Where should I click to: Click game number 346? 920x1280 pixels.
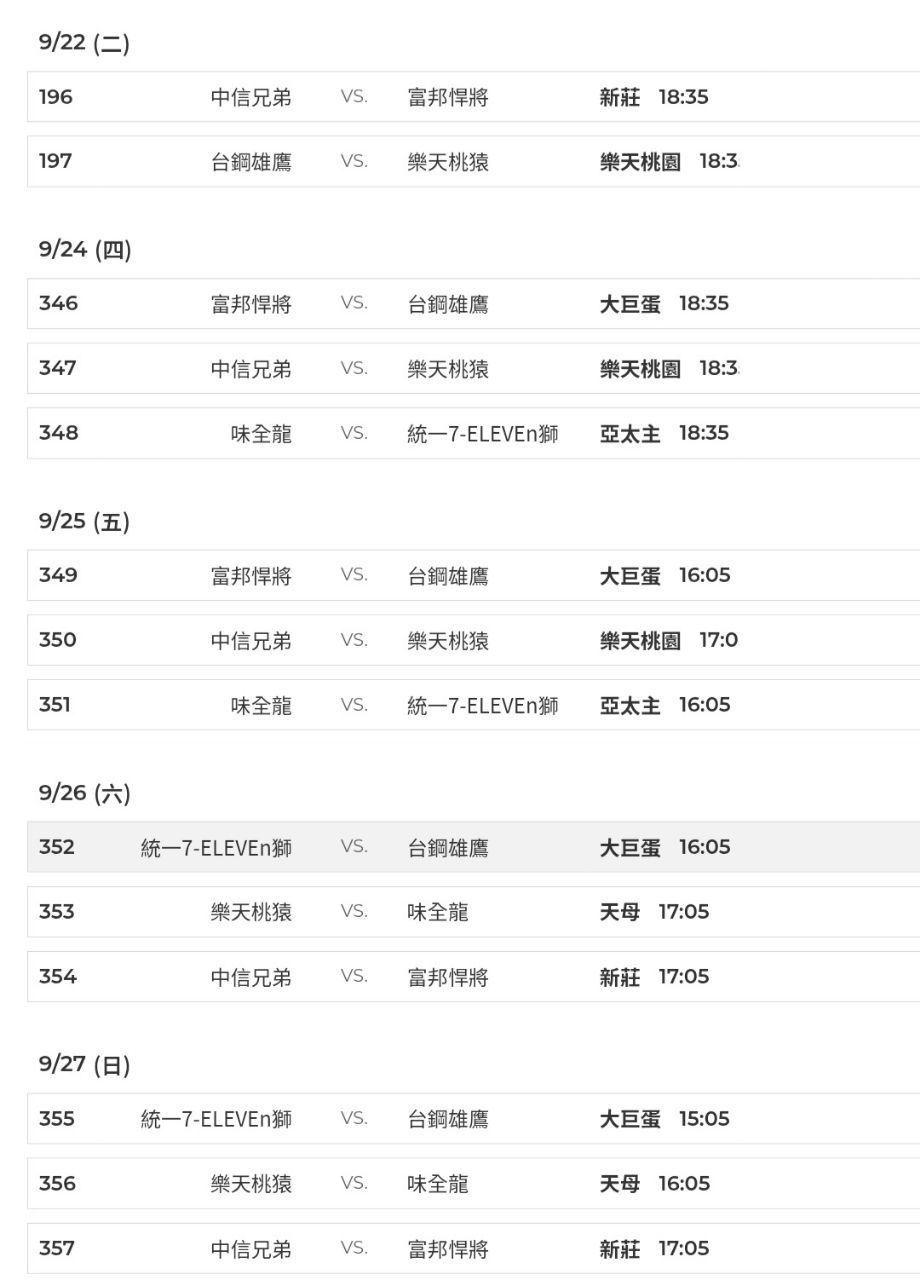[x=58, y=303]
